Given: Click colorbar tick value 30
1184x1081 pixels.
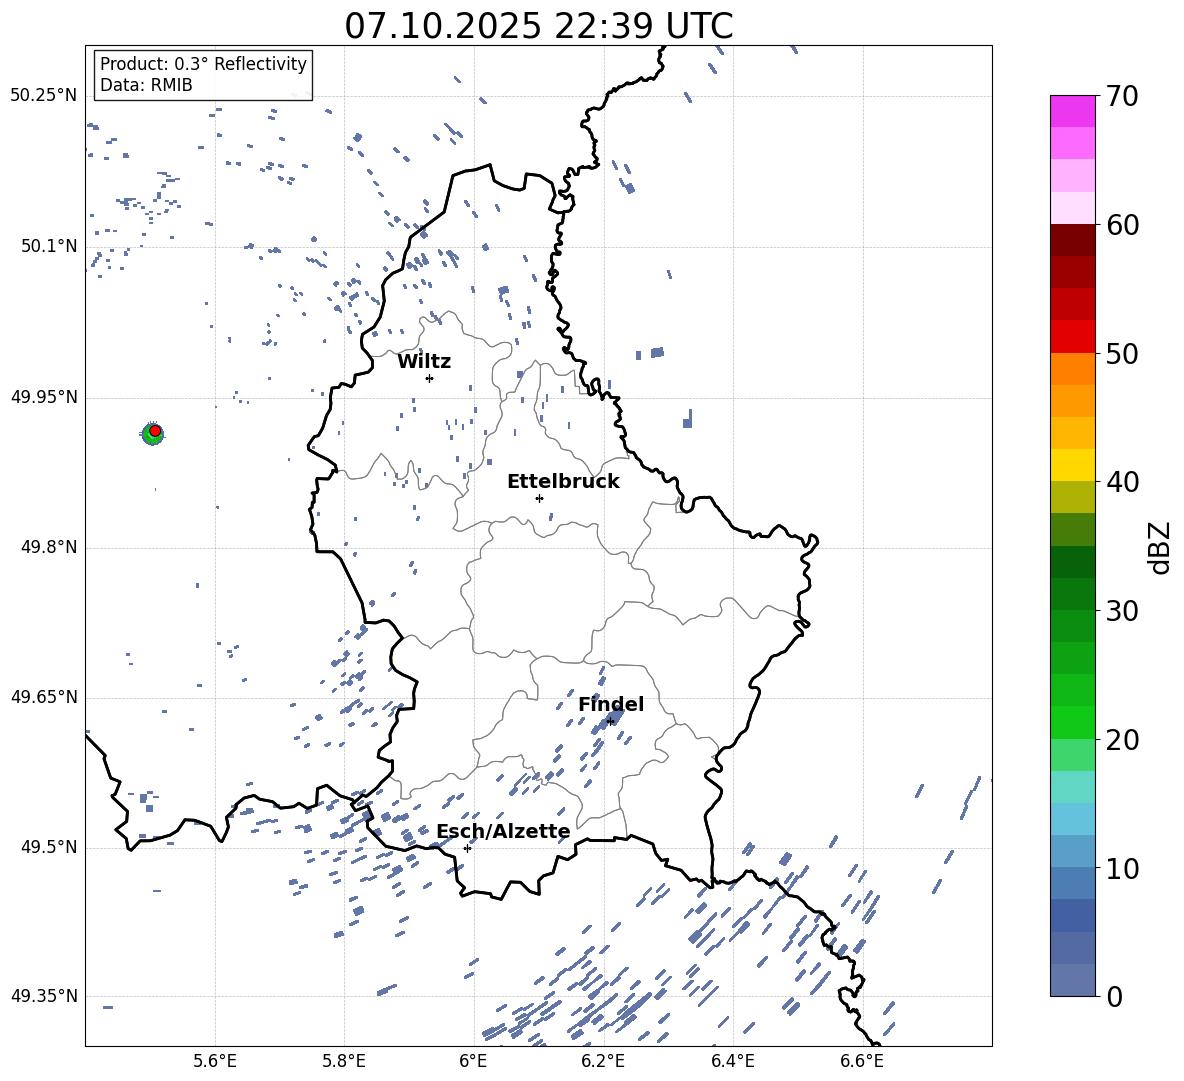Looking at the screenshot, I should (1122, 611).
